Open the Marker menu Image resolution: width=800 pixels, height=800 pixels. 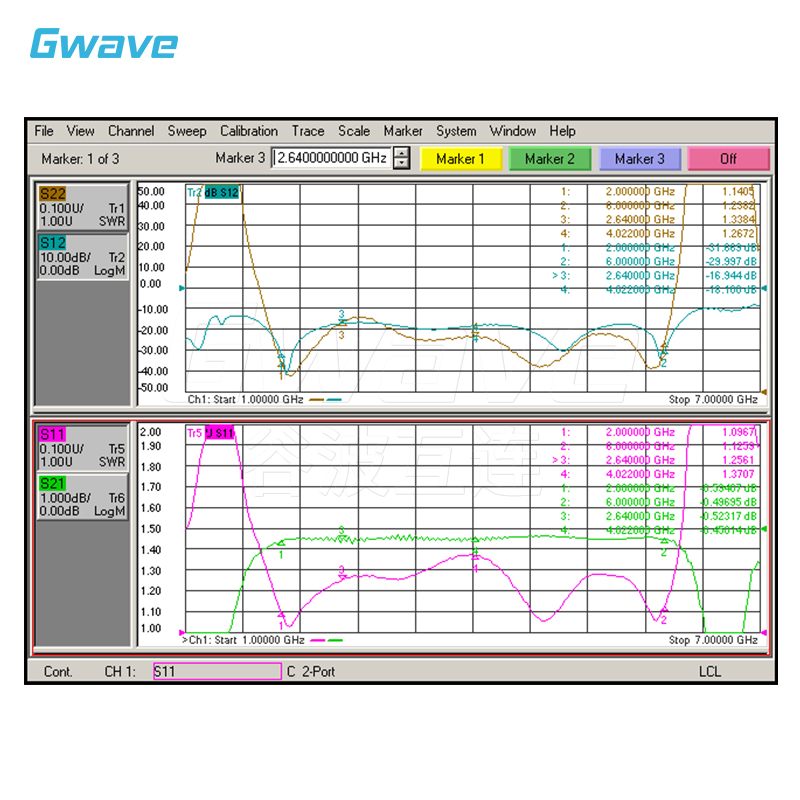(403, 131)
